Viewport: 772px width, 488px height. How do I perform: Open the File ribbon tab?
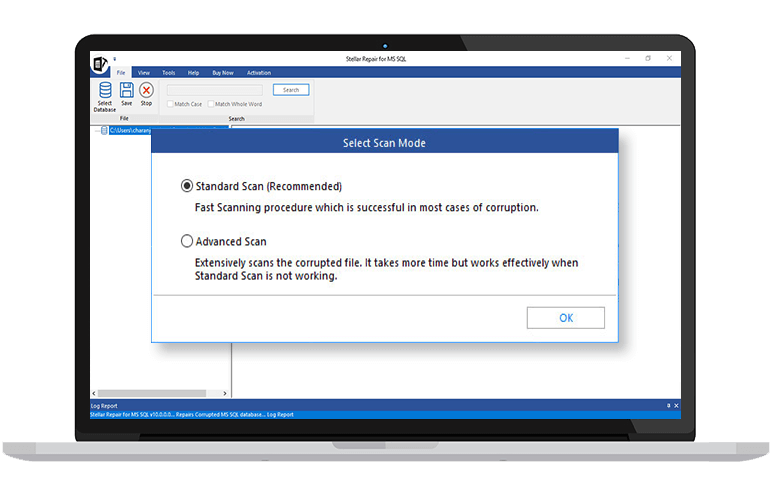pyautogui.click(x=121, y=72)
